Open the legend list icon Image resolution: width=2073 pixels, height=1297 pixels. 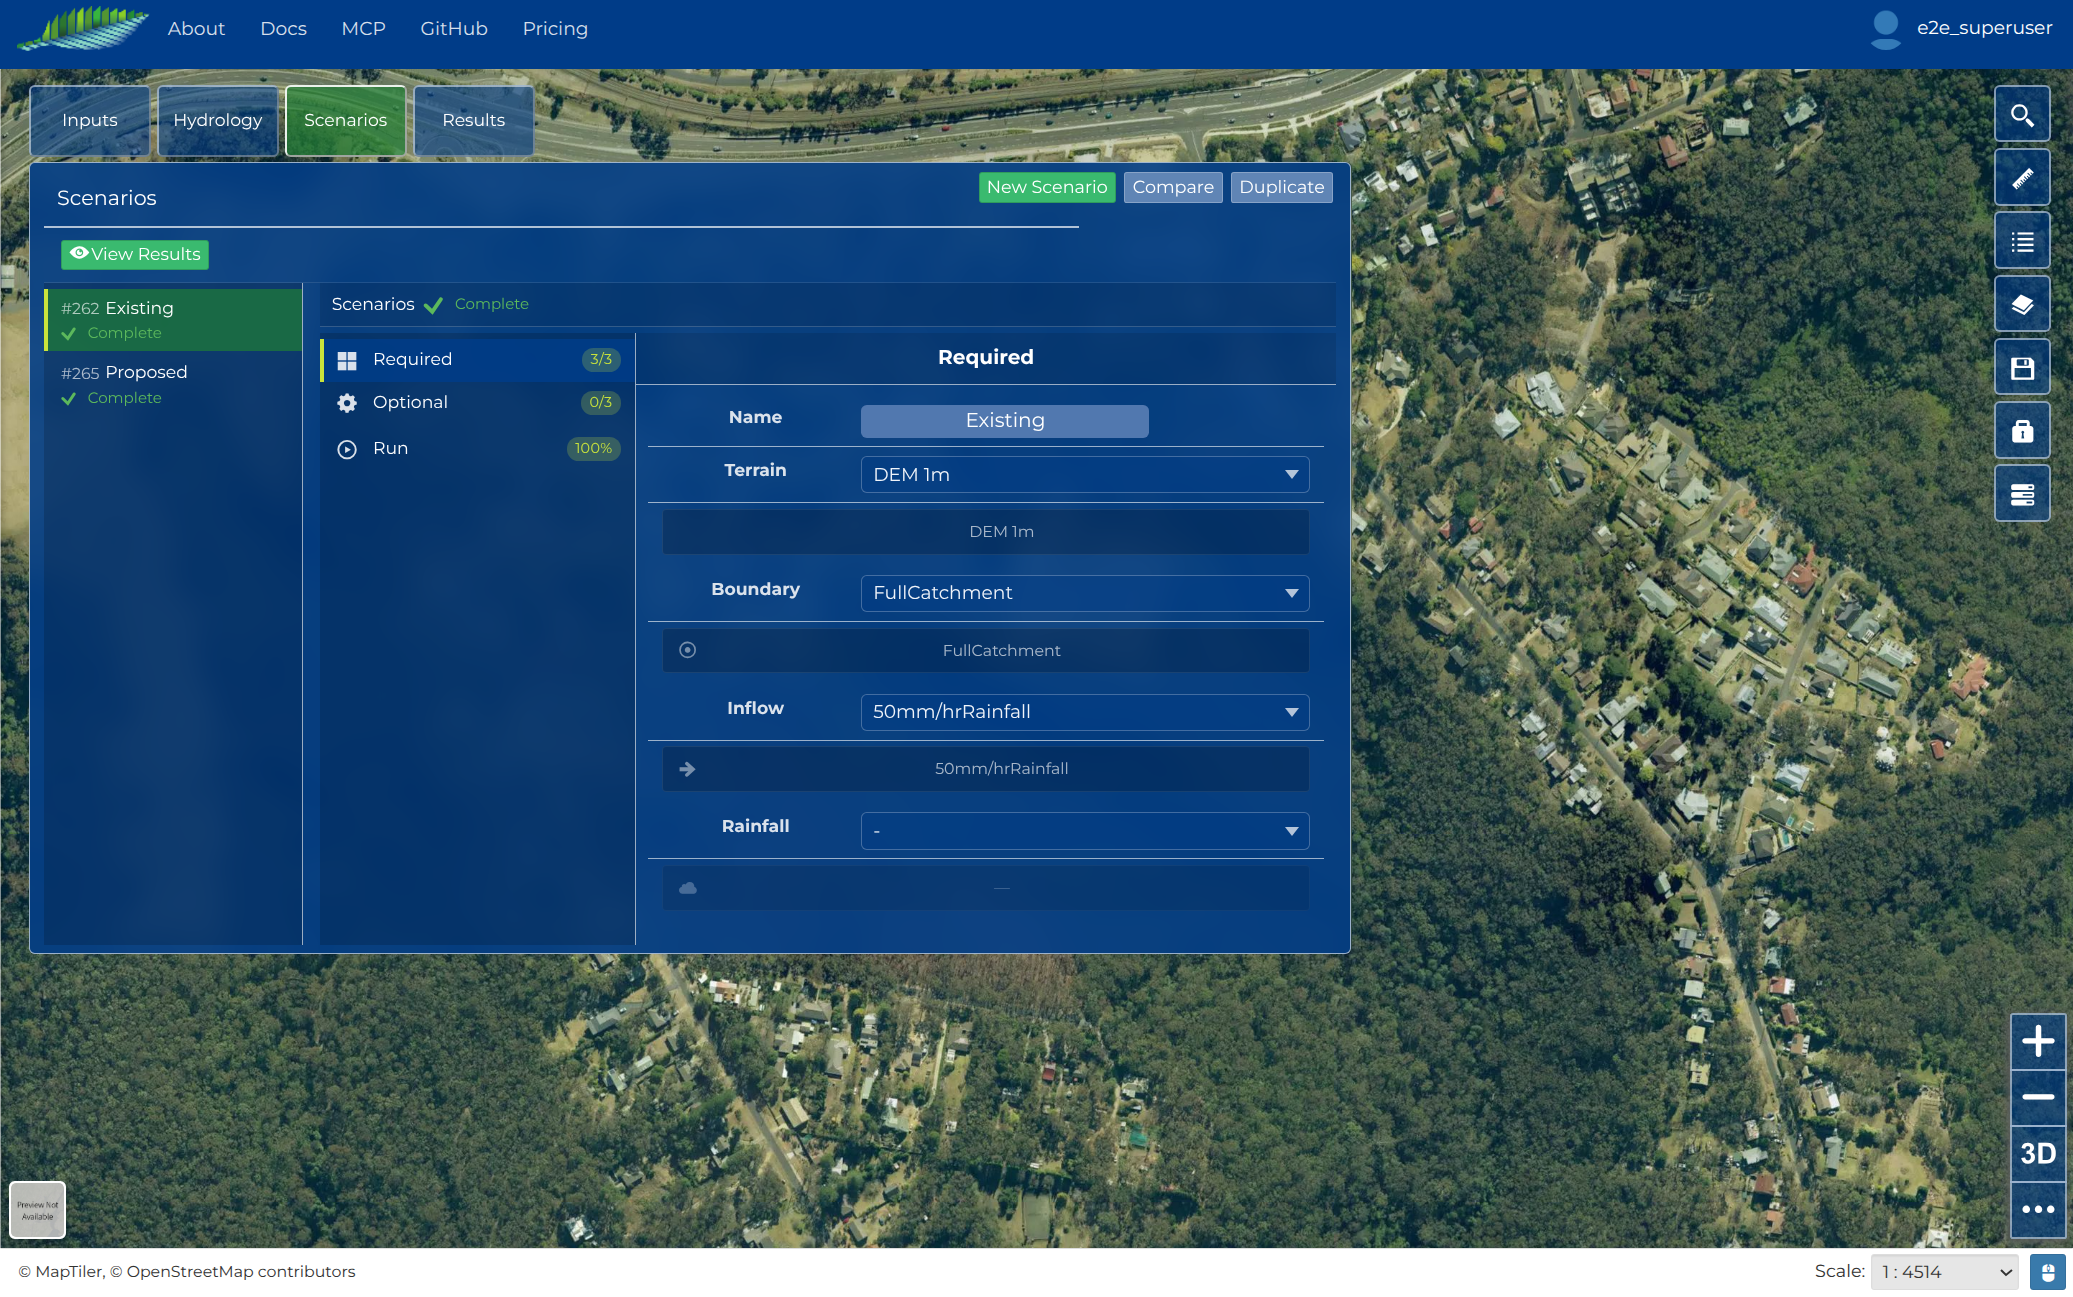click(x=2022, y=241)
